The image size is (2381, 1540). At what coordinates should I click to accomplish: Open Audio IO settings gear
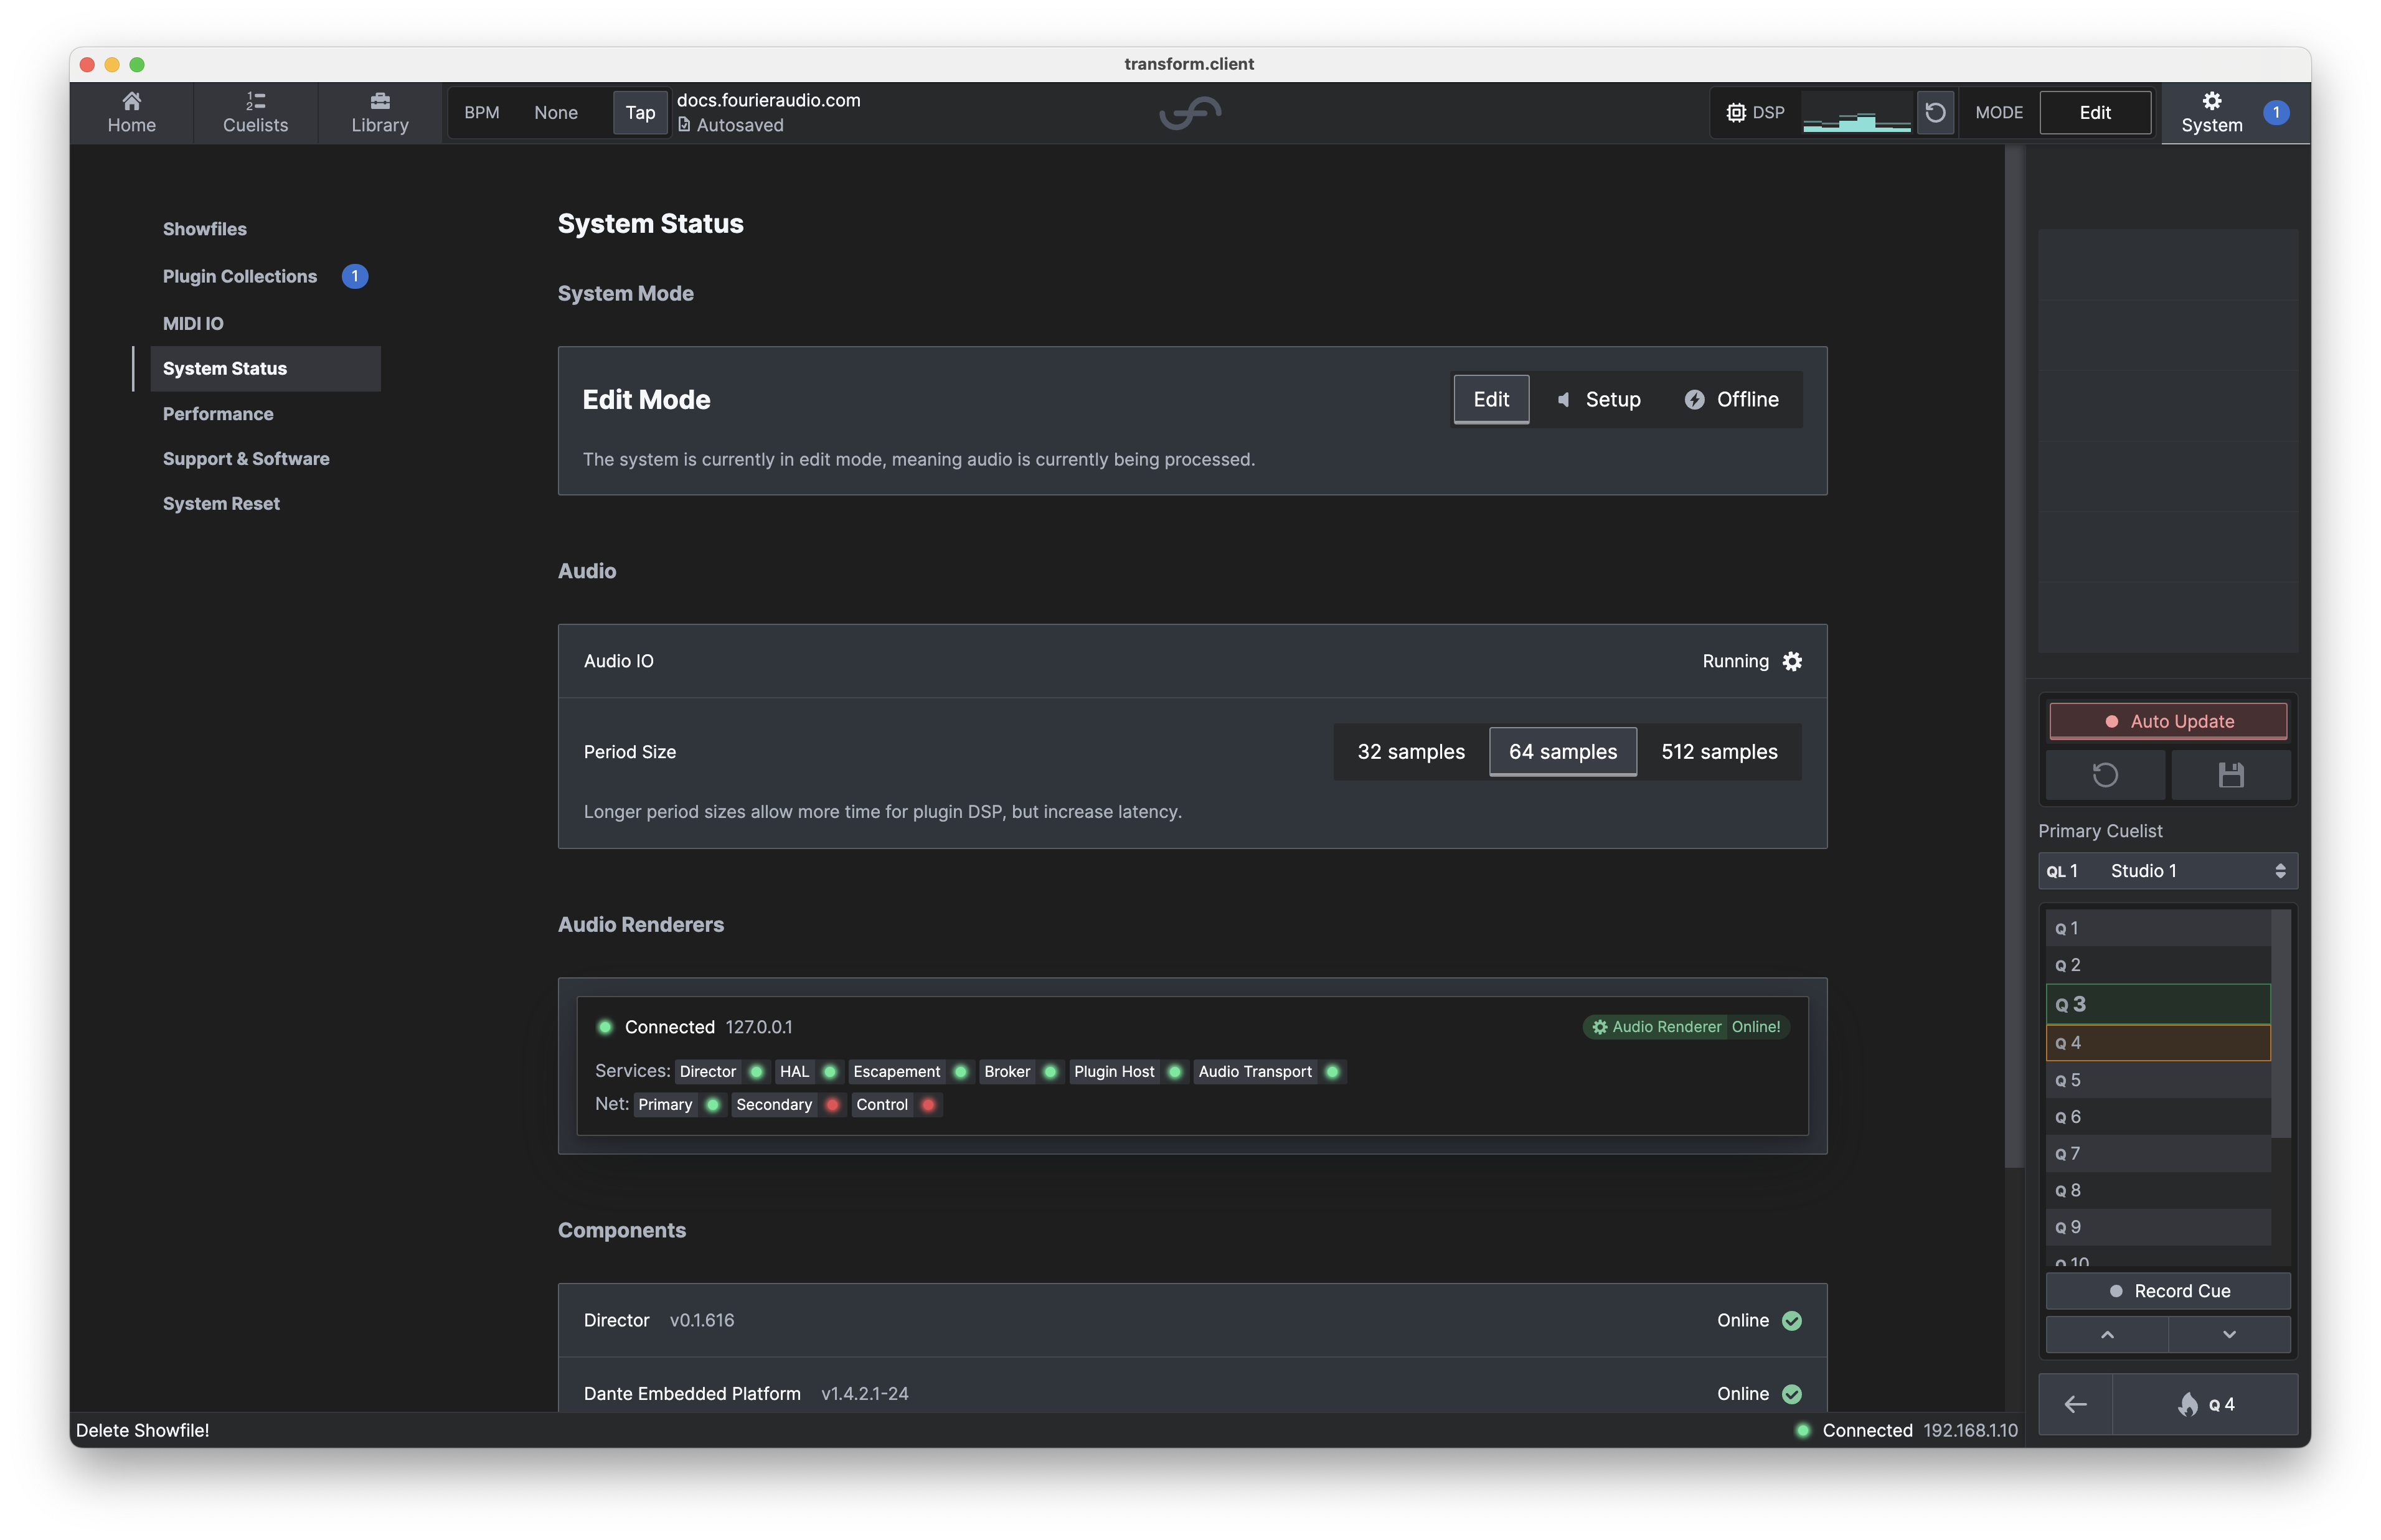pos(1792,661)
